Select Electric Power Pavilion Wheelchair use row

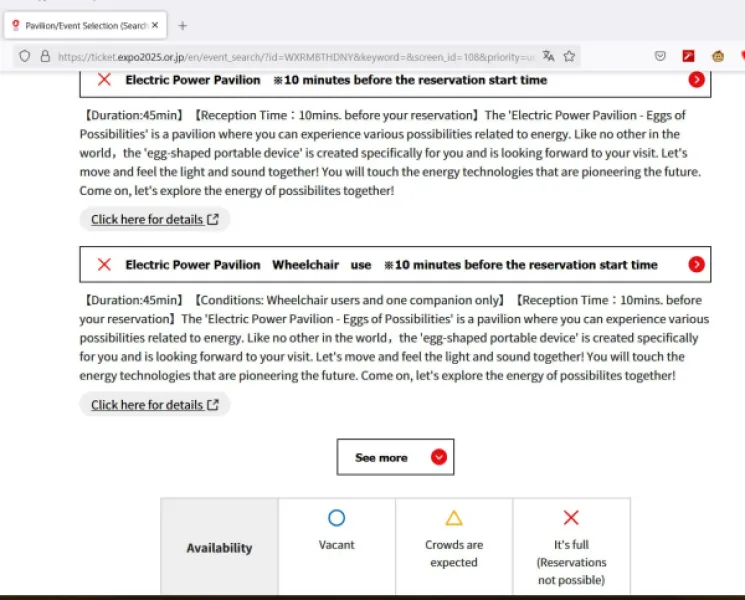click(x=395, y=264)
